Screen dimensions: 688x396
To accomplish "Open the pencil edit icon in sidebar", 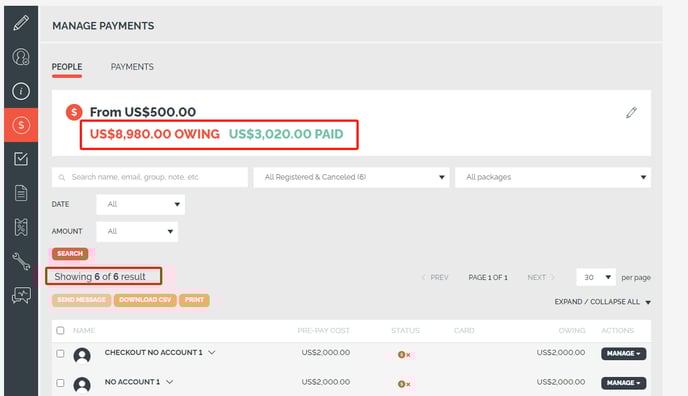I will pos(21,23).
